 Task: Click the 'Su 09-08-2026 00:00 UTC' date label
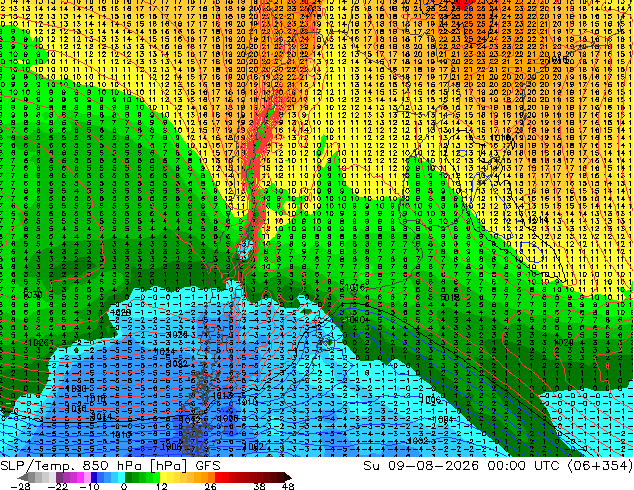(x=461, y=465)
